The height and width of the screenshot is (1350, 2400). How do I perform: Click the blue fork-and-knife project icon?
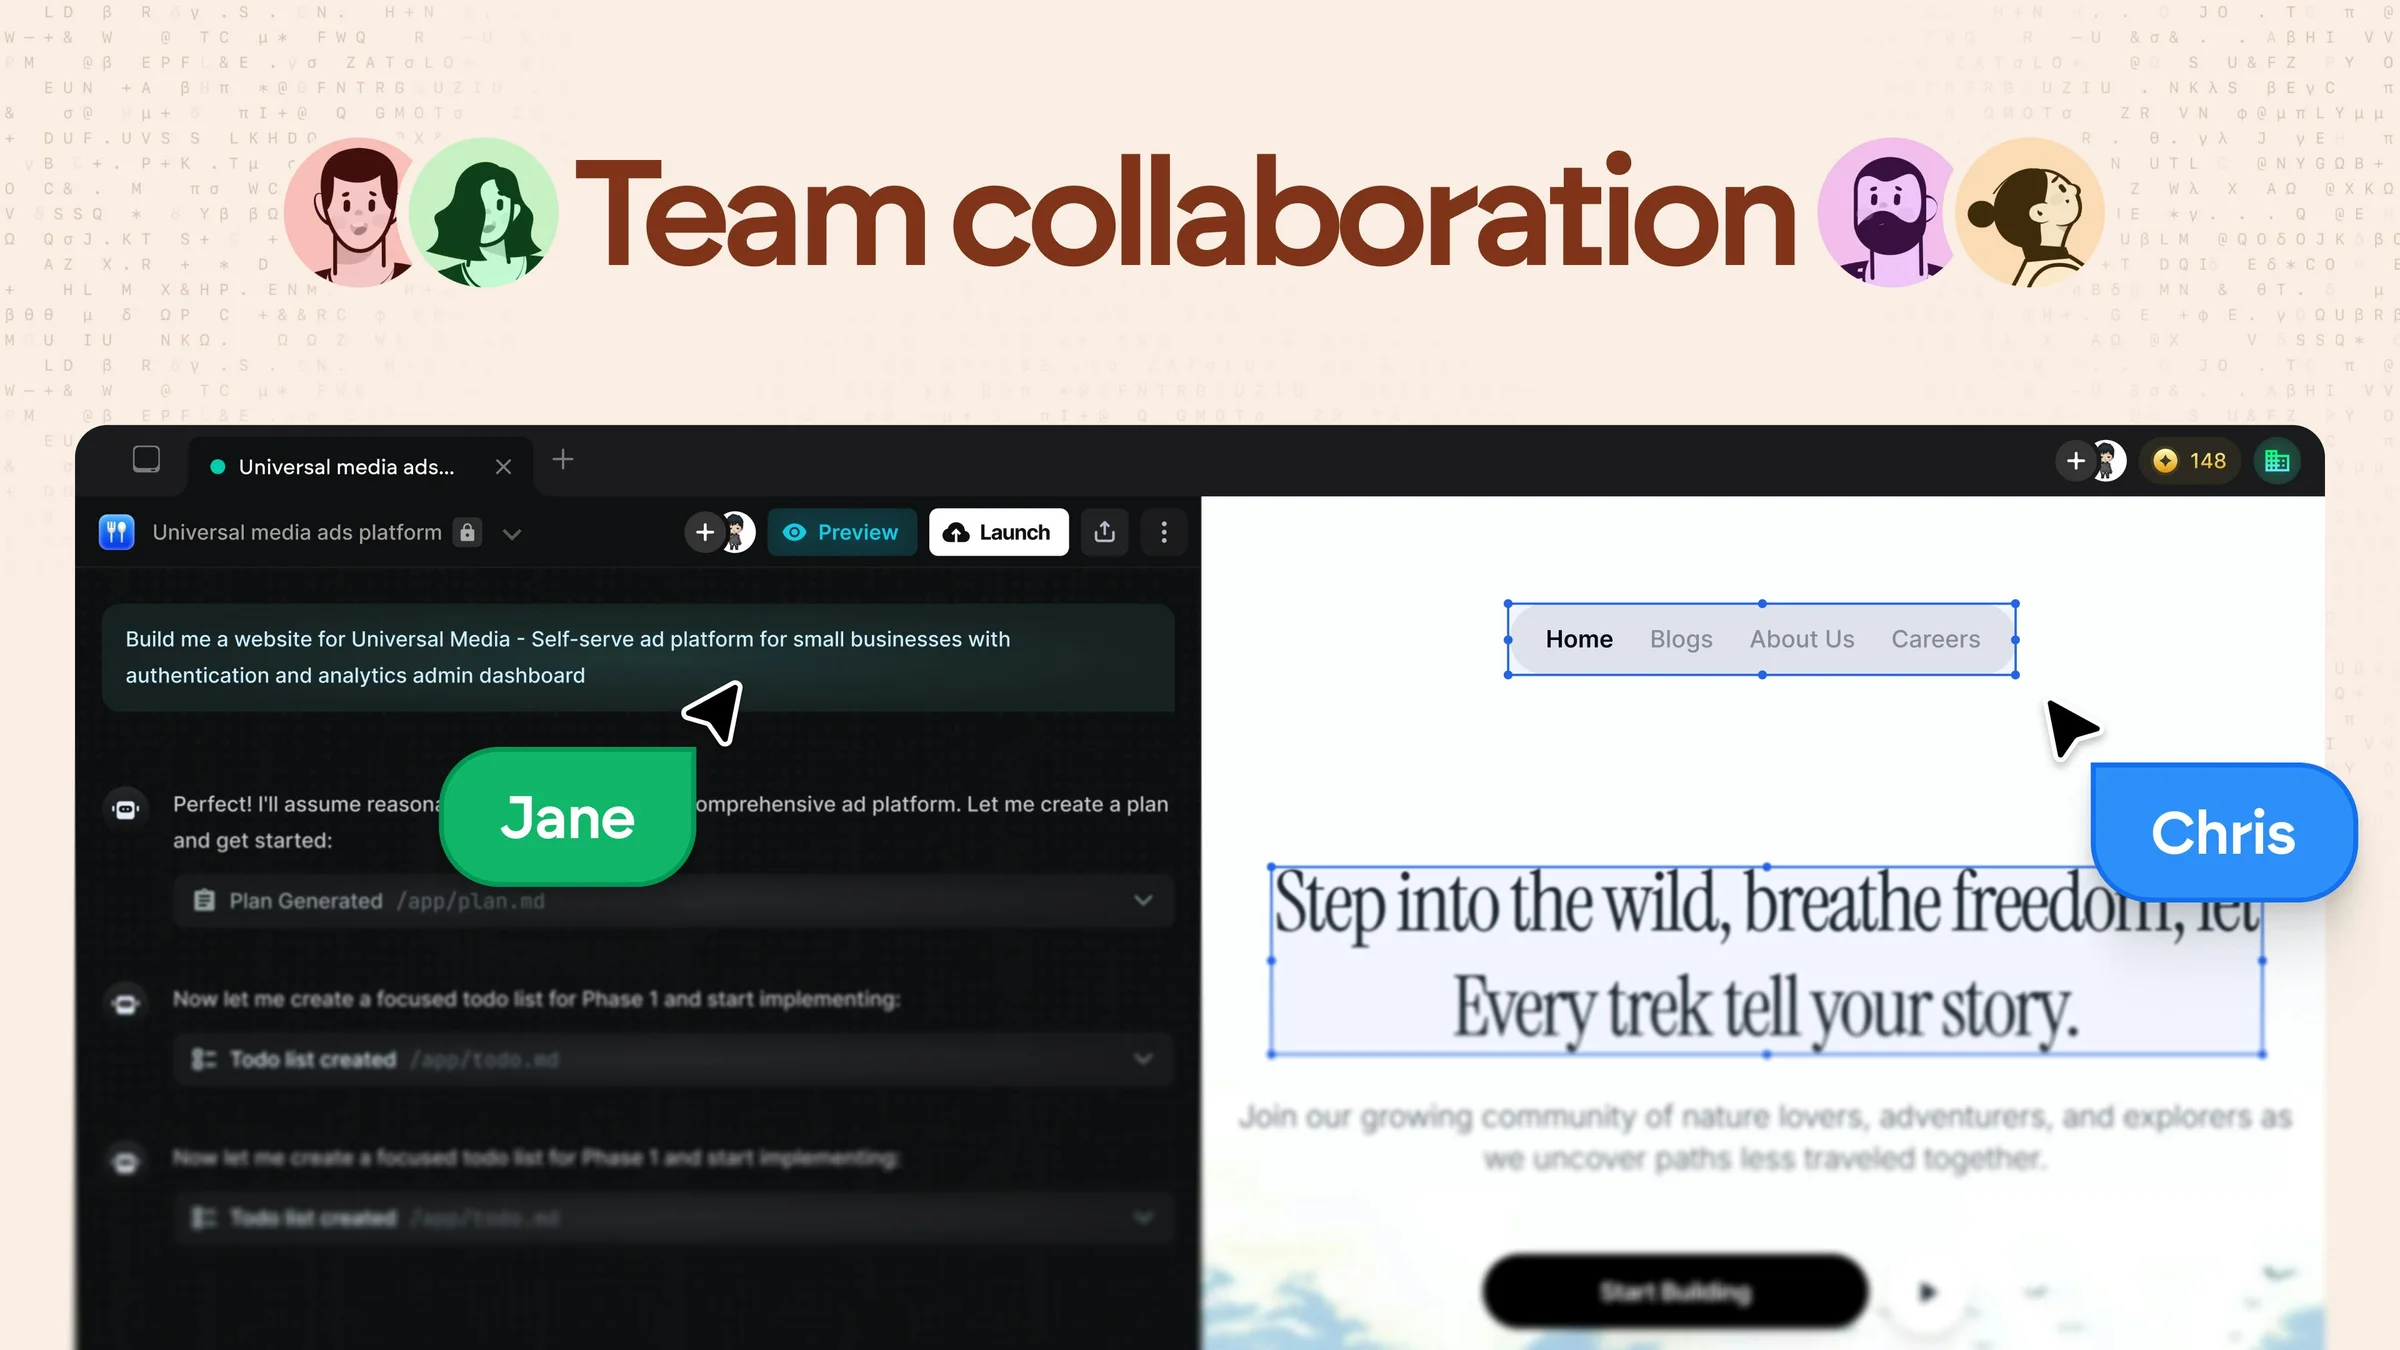(117, 532)
